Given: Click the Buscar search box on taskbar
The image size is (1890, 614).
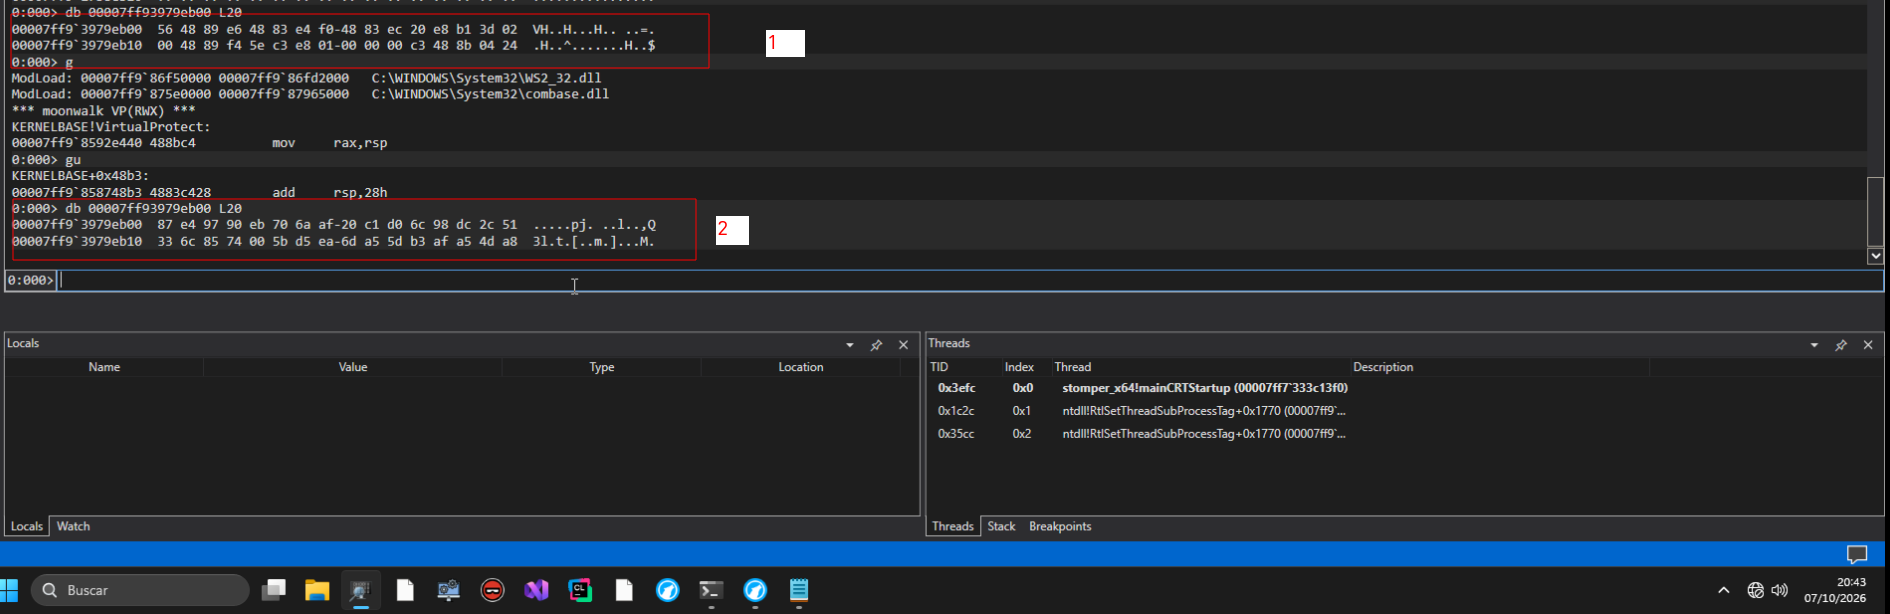Looking at the screenshot, I should click(141, 590).
